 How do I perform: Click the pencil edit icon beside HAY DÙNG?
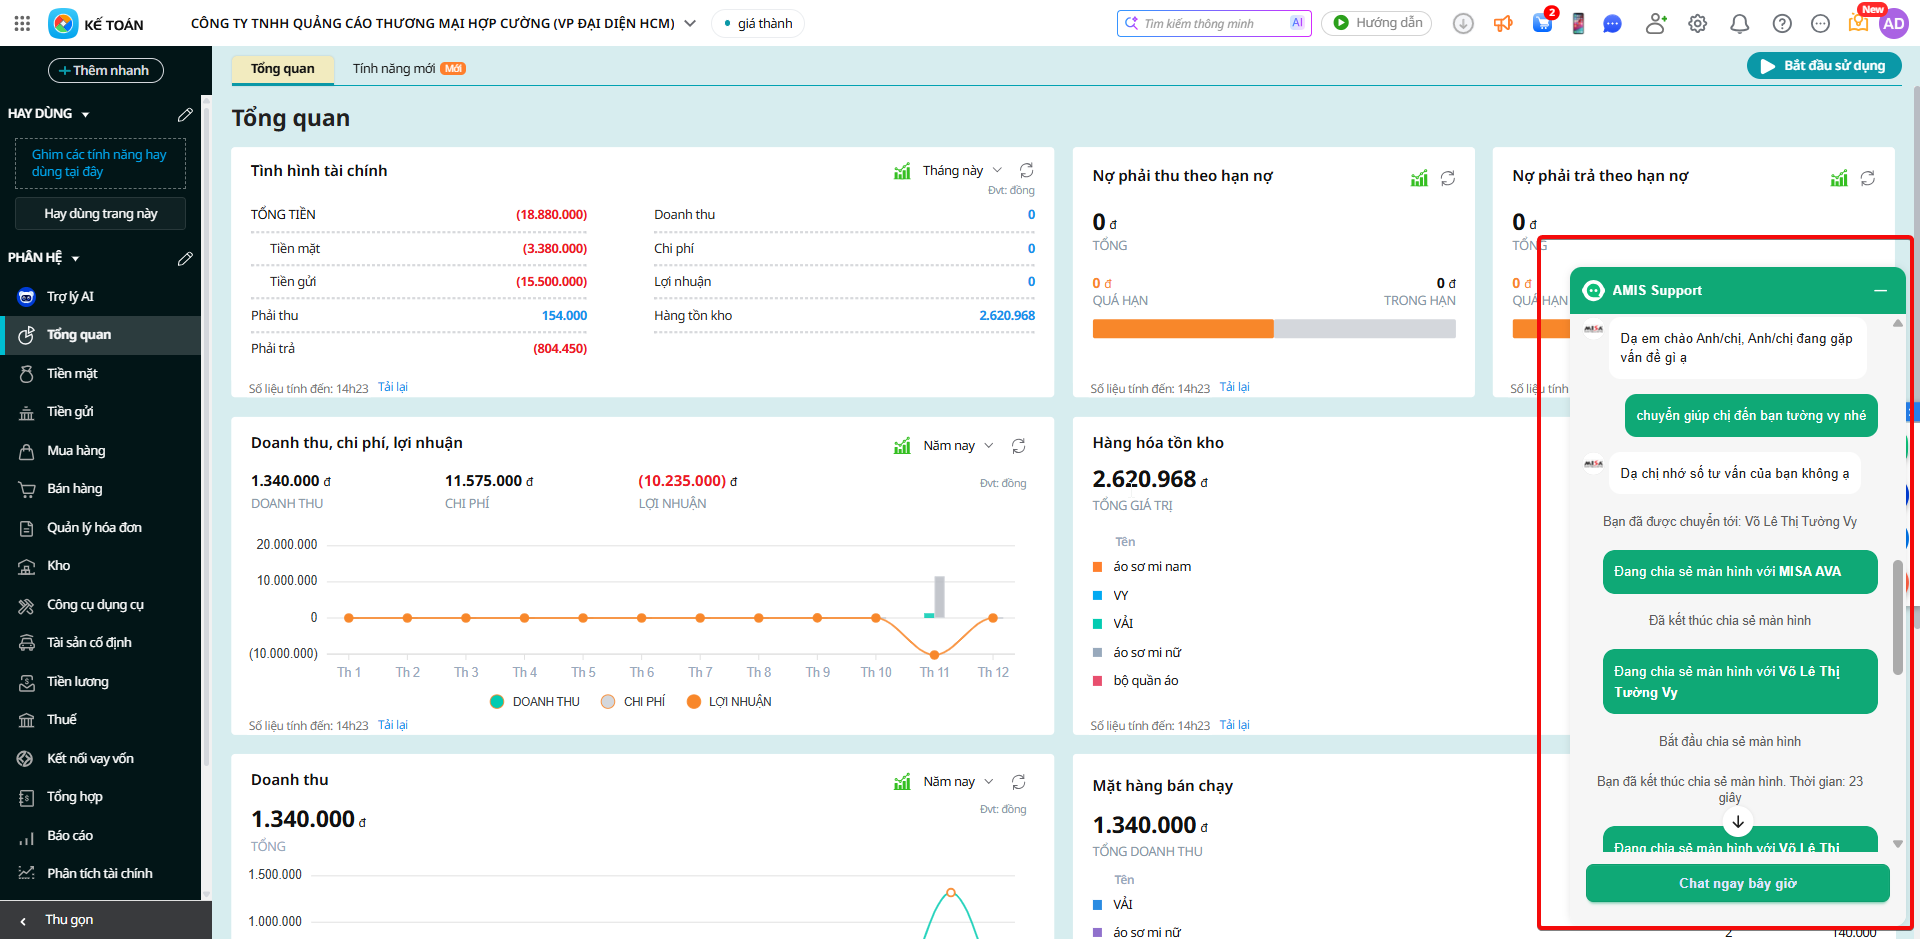pos(185,114)
